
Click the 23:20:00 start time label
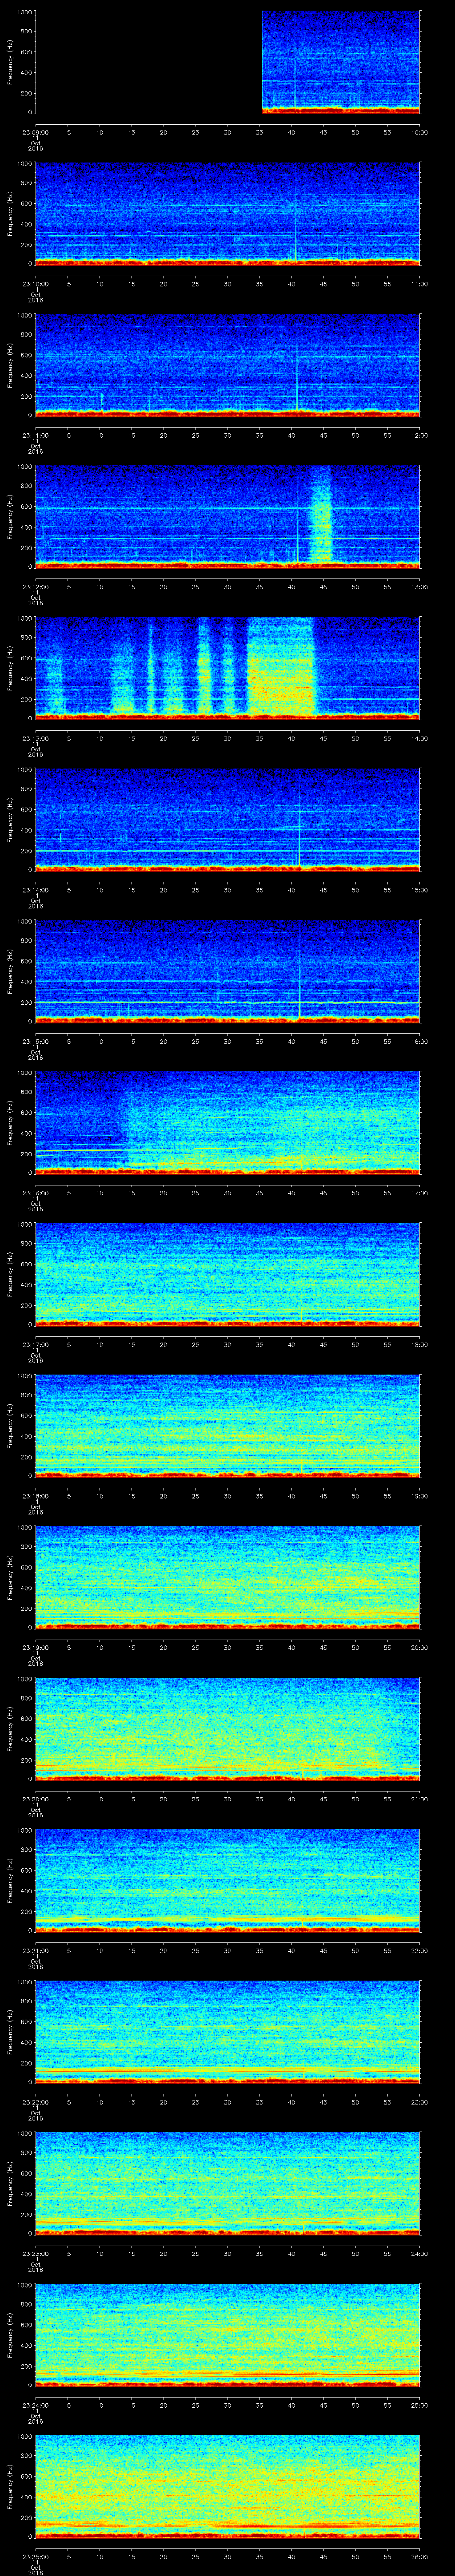35,1799
